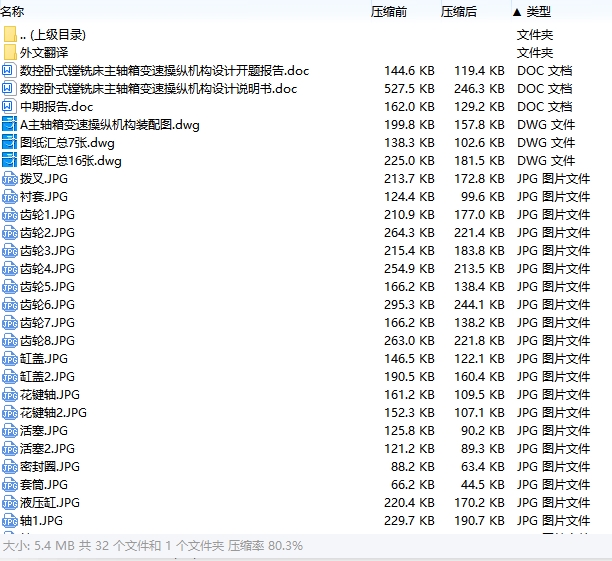
Task: Select the file name 图纸汇总16张.dwg
Action: click(71, 160)
